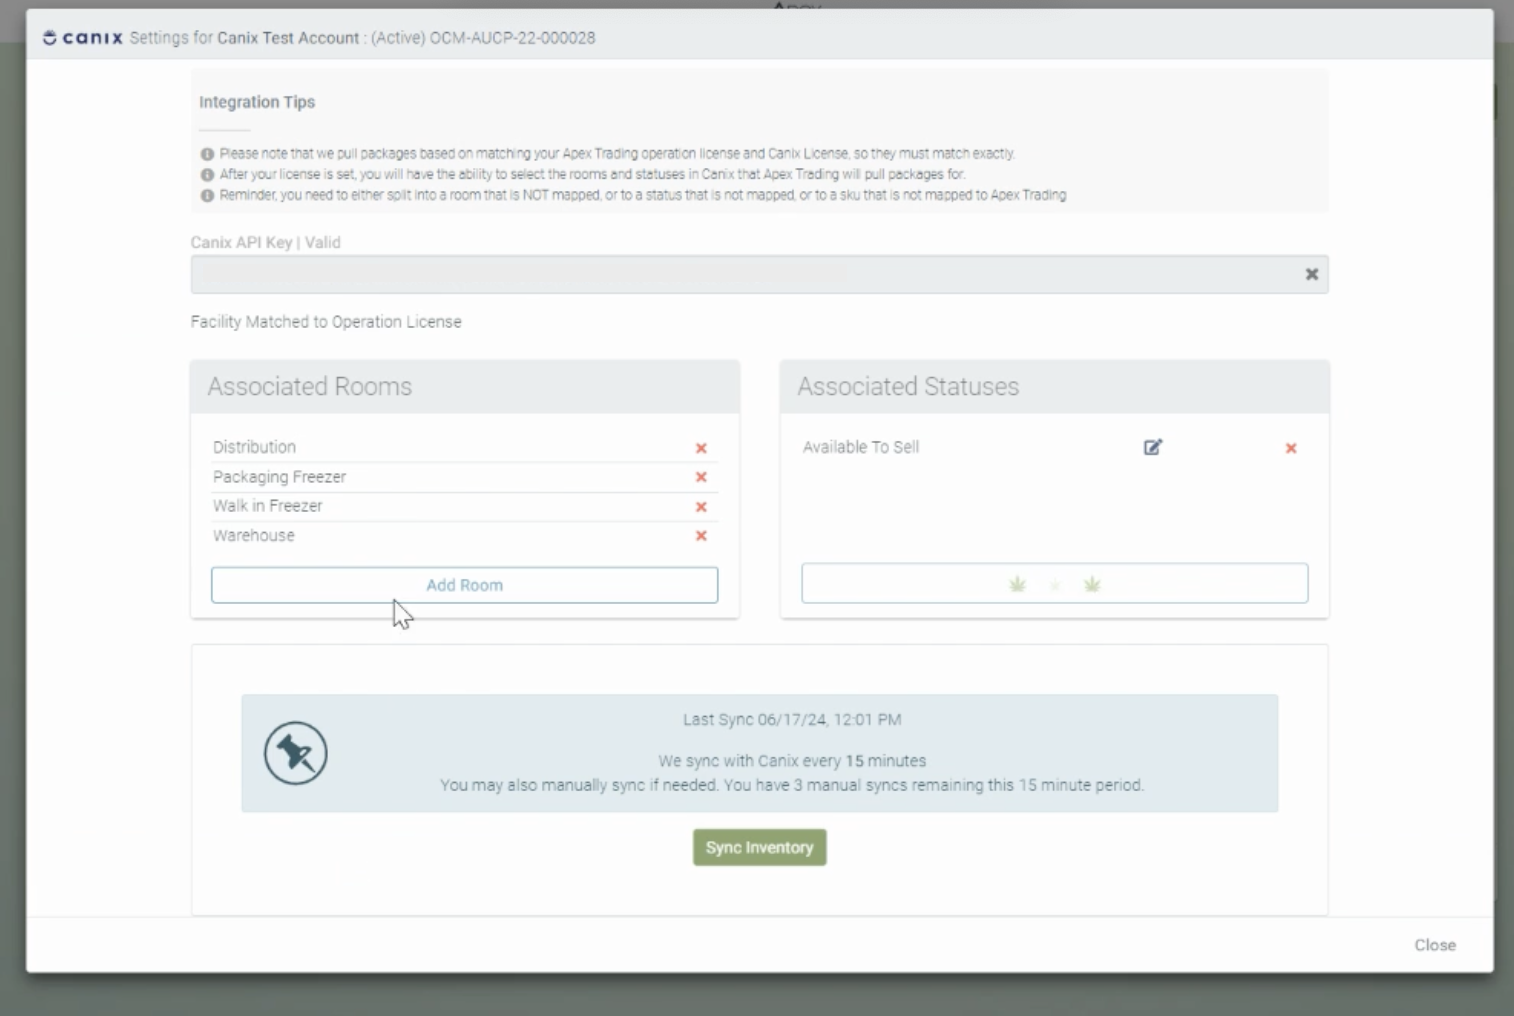Click the settings title with license number
The image size is (1514, 1016).
click(x=362, y=38)
